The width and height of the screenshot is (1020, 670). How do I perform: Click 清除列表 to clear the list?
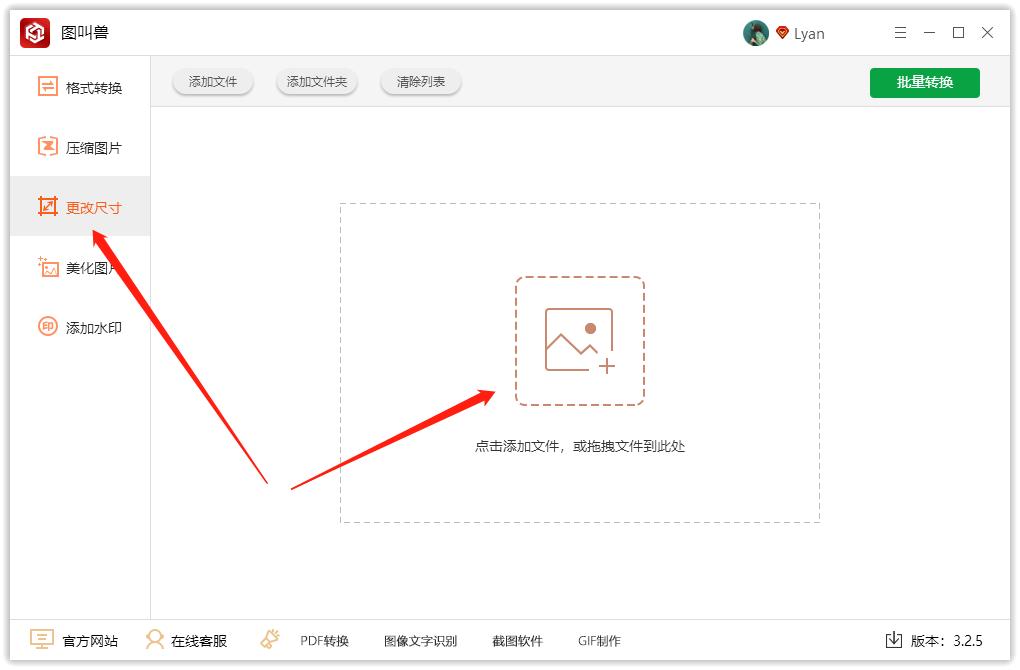click(x=421, y=82)
